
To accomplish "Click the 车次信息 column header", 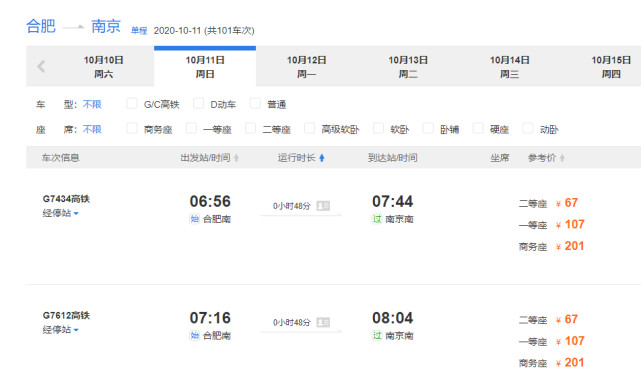I will [61, 158].
